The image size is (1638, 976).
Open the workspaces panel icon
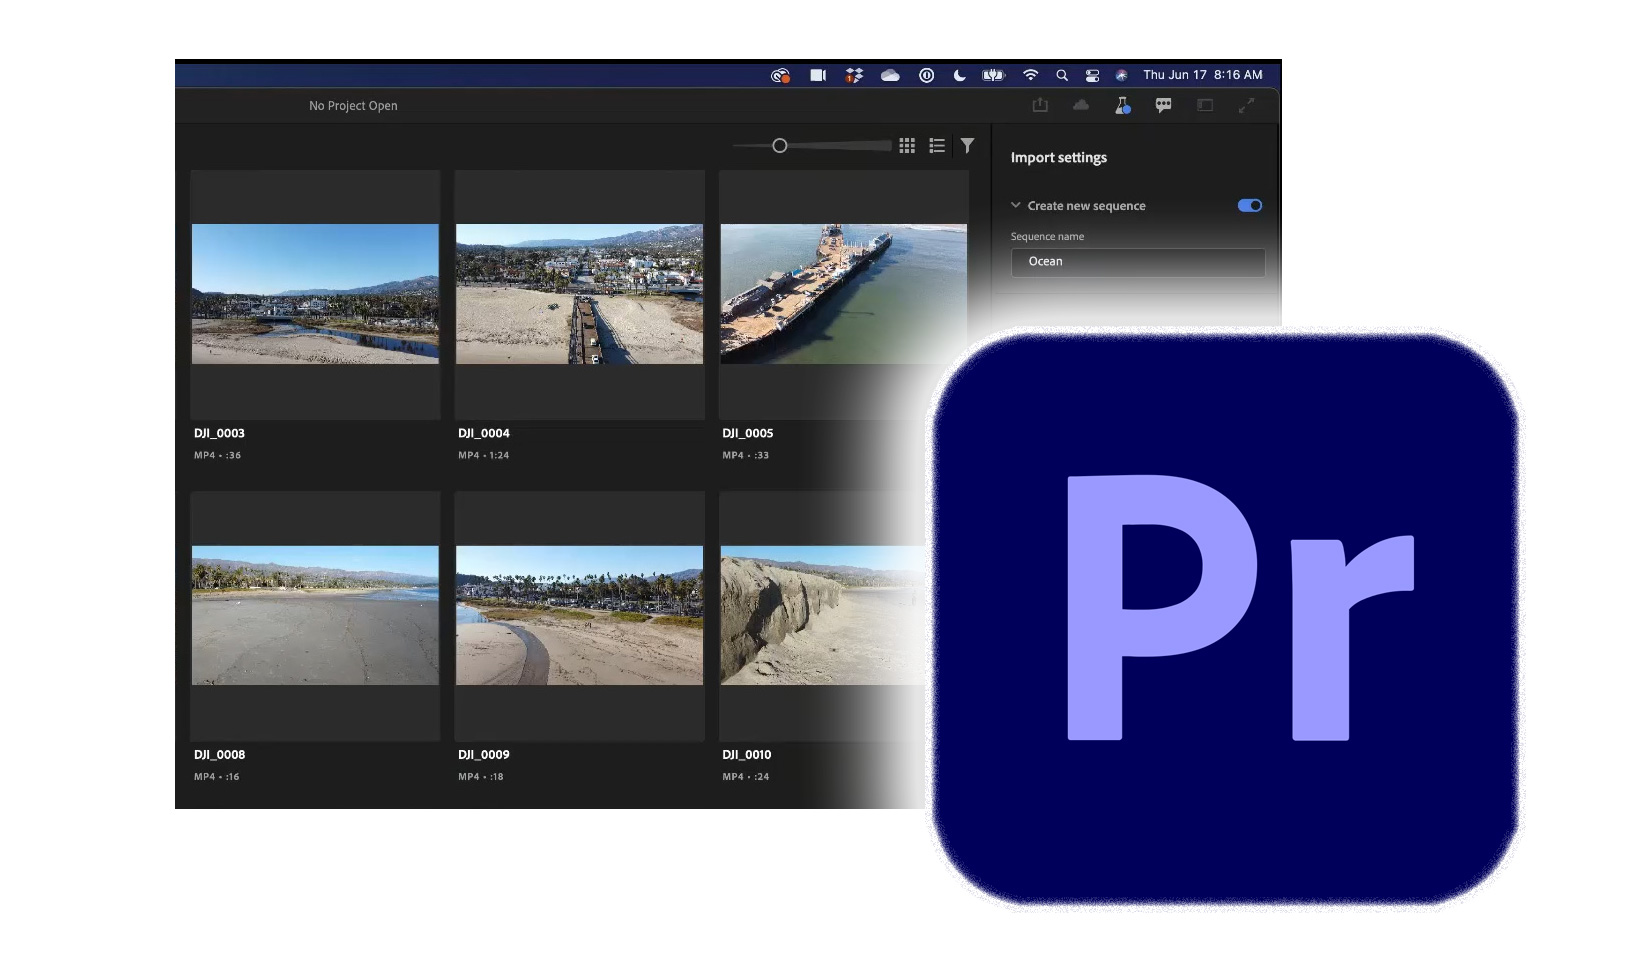(1205, 105)
